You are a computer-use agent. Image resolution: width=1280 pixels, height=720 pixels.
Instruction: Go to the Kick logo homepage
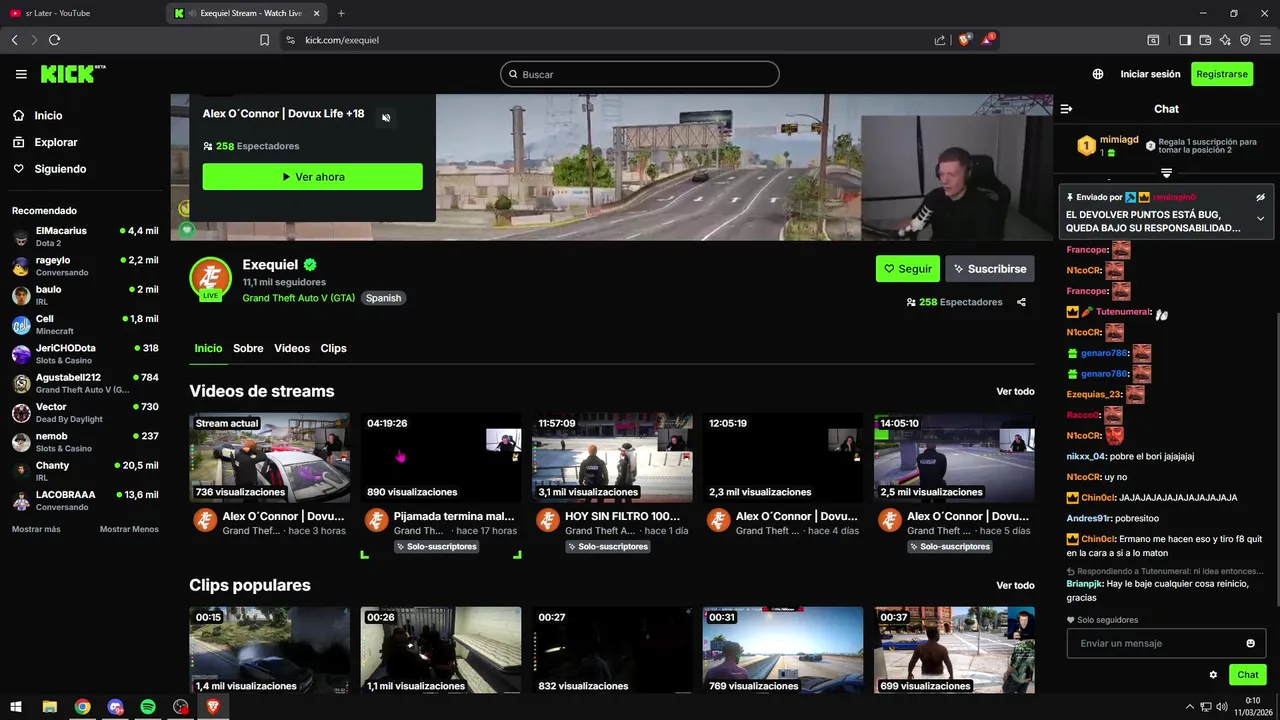(x=73, y=74)
